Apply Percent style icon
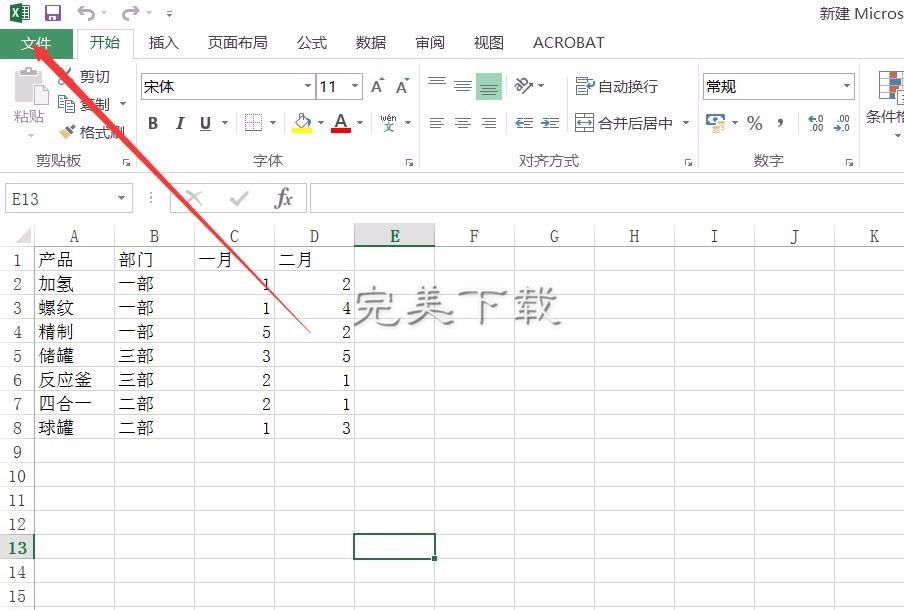This screenshot has width=904, height=610. pos(754,123)
